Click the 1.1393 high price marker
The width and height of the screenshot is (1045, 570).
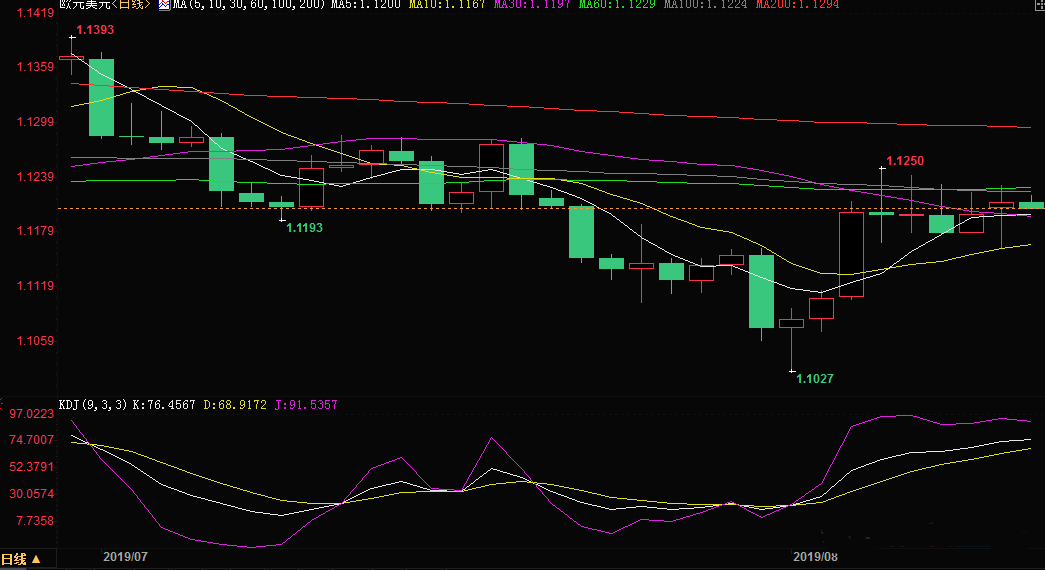95,30
